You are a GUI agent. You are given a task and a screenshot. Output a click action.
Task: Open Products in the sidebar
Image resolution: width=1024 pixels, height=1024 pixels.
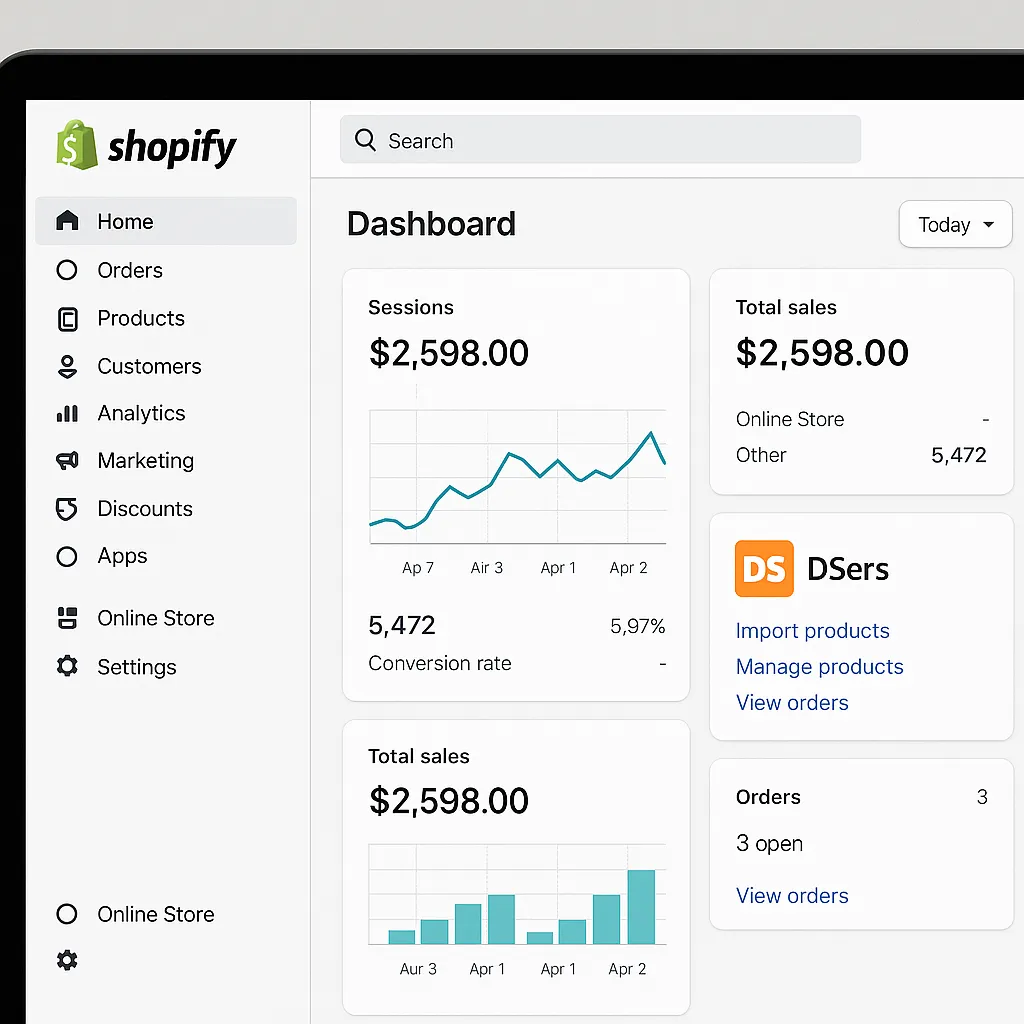click(x=141, y=318)
